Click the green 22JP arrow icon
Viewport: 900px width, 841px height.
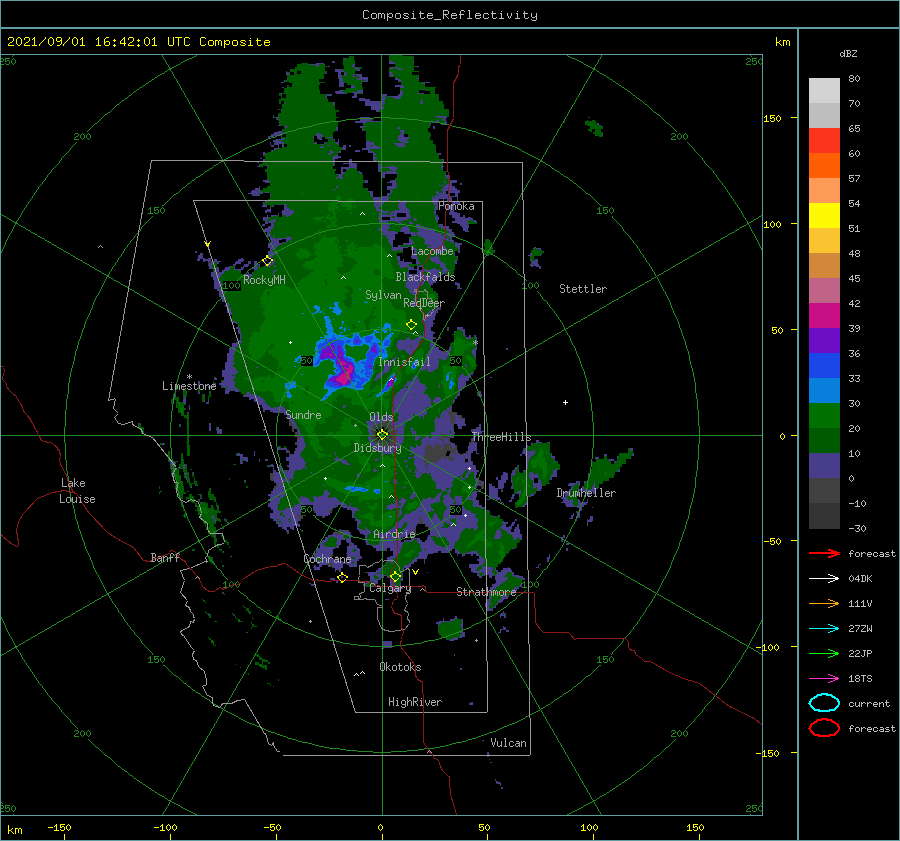pyautogui.click(x=824, y=653)
